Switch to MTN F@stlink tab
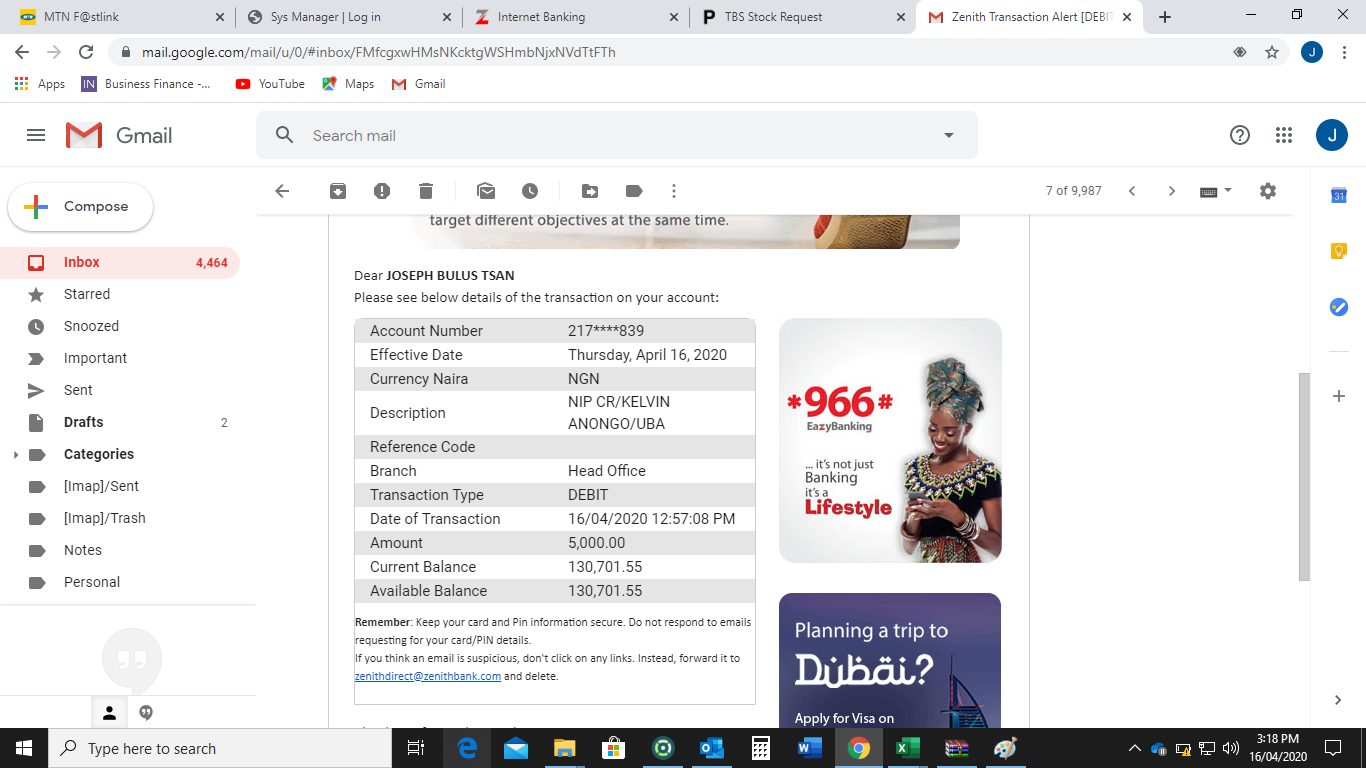Image resolution: width=1366 pixels, height=768 pixels. click(119, 17)
